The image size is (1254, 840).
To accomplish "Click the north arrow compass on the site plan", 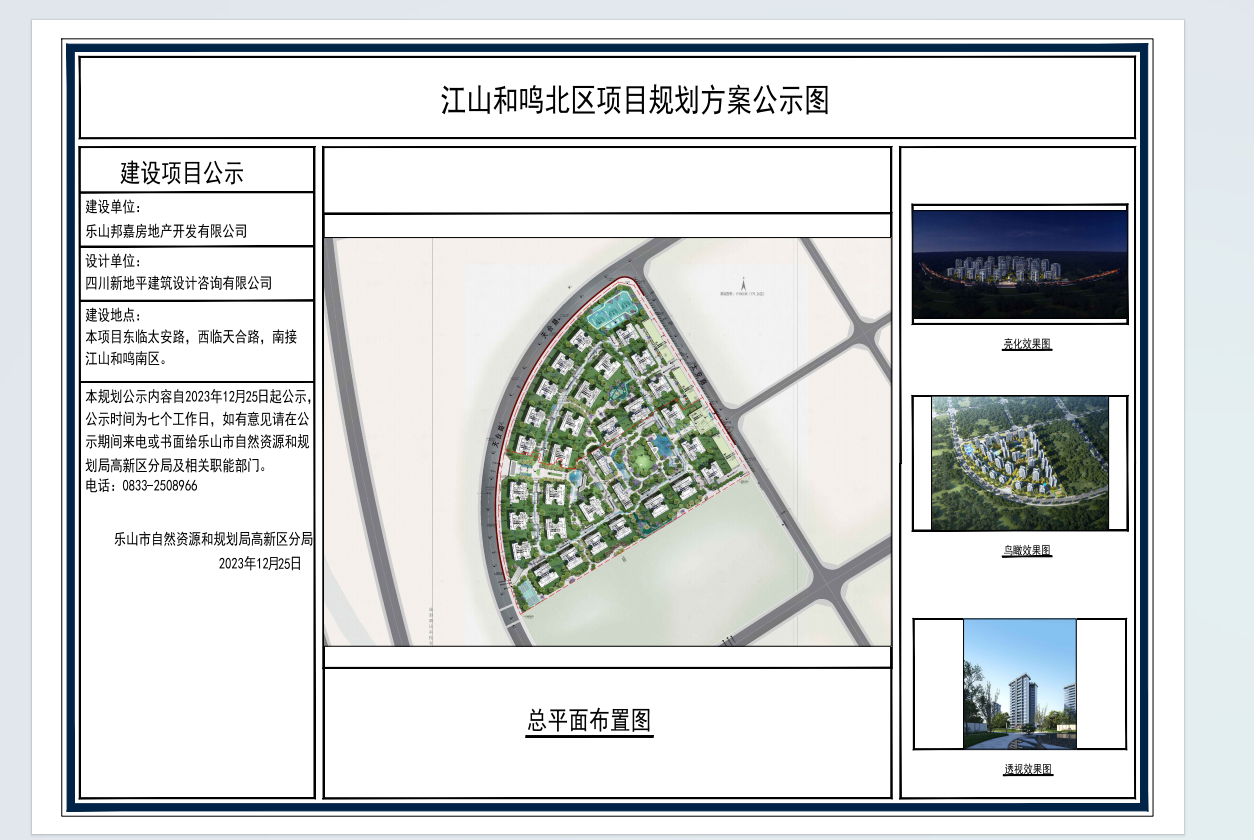I will pos(743,283).
